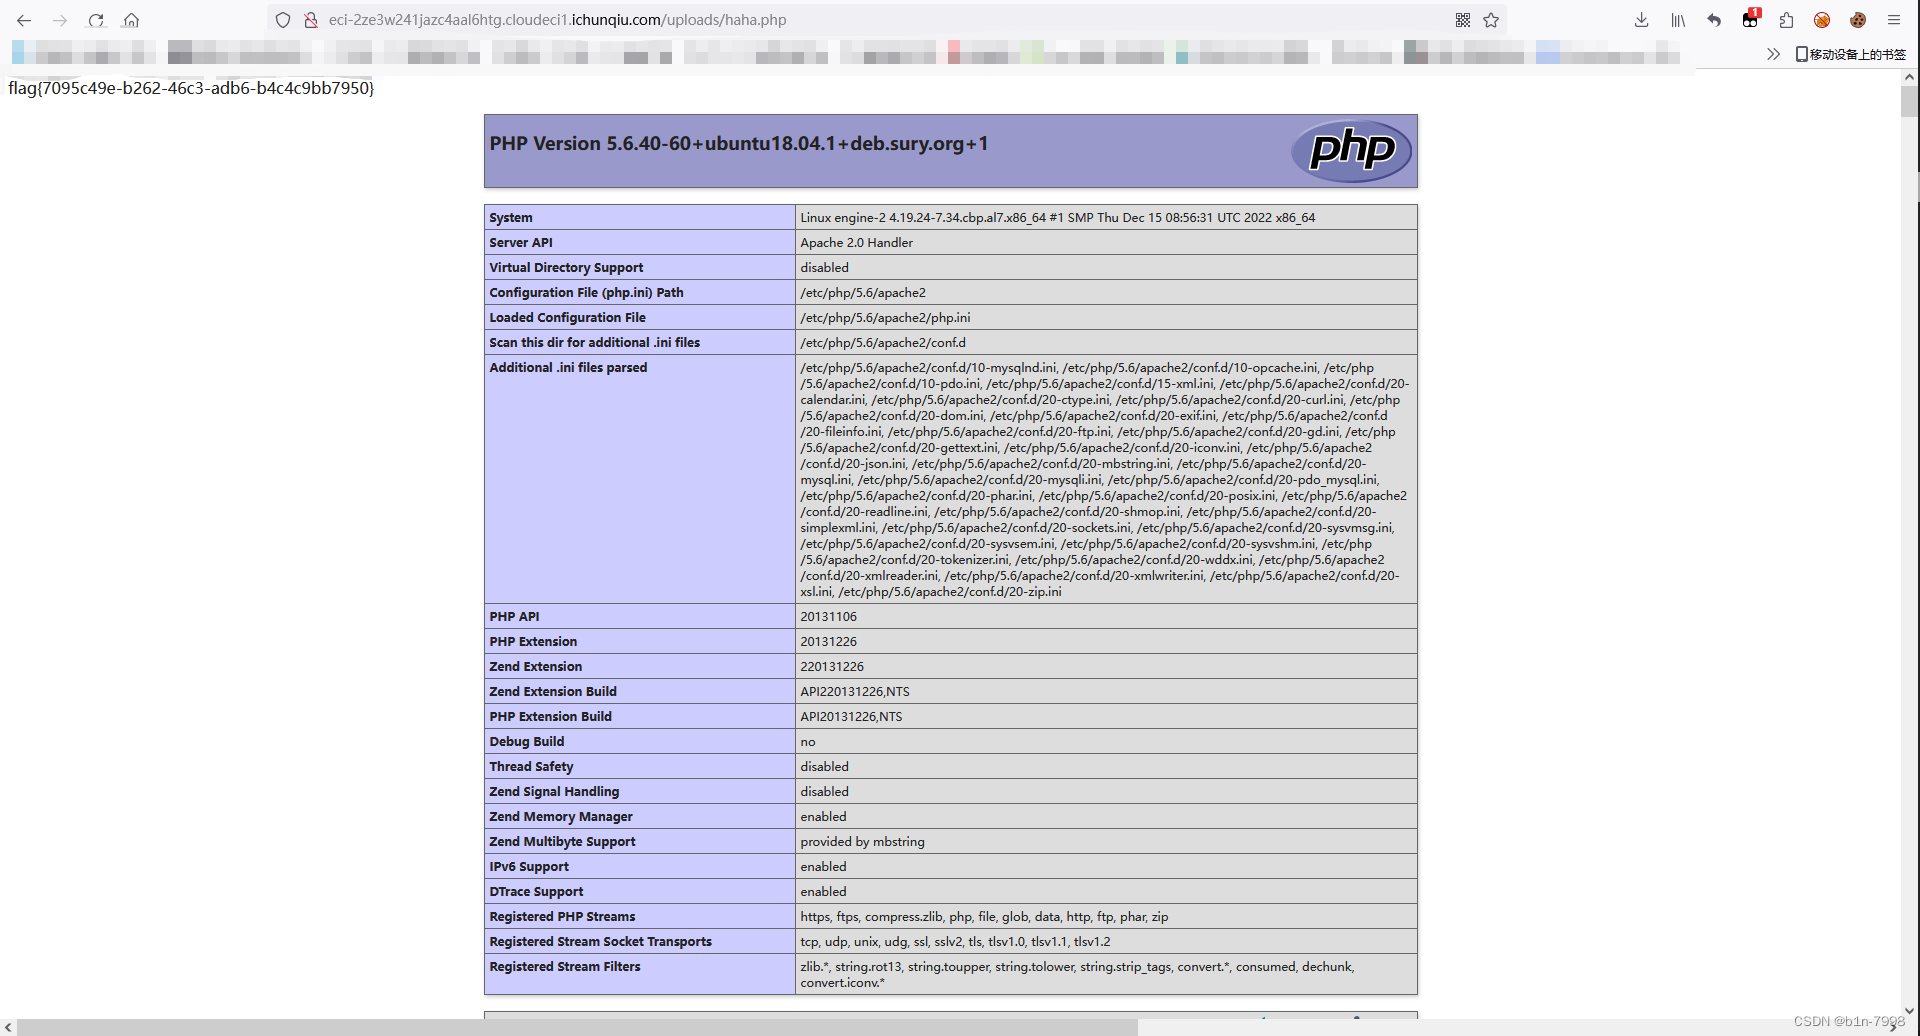1920x1036 pixels.
Task: Click the vertical scrollbar thumb
Action: pyautogui.click(x=1910, y=102)
